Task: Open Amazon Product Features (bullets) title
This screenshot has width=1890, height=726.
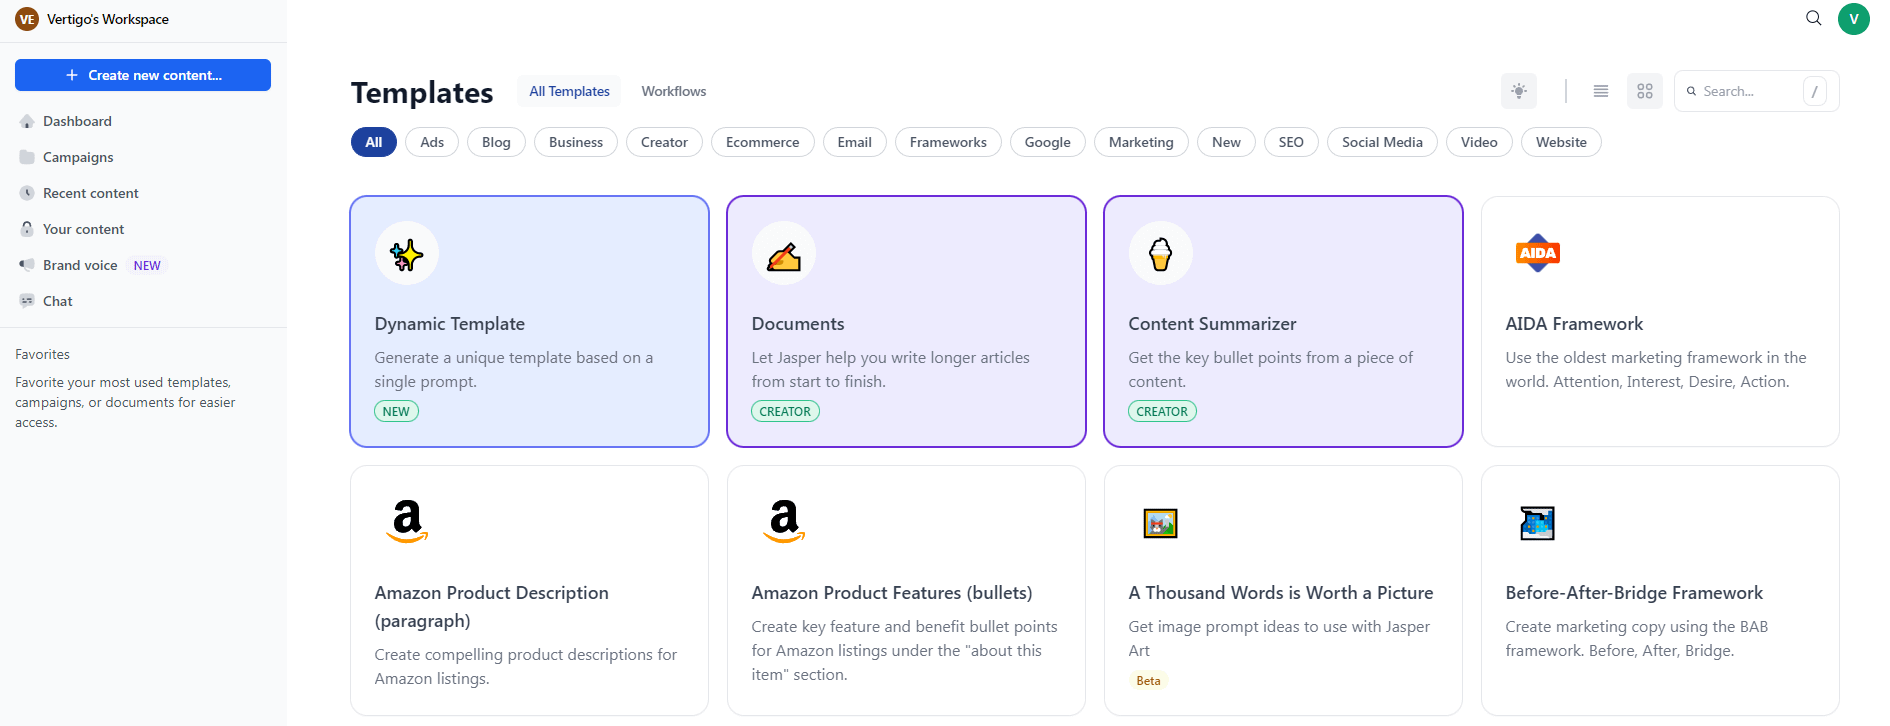Action: [x=892, y=593]
